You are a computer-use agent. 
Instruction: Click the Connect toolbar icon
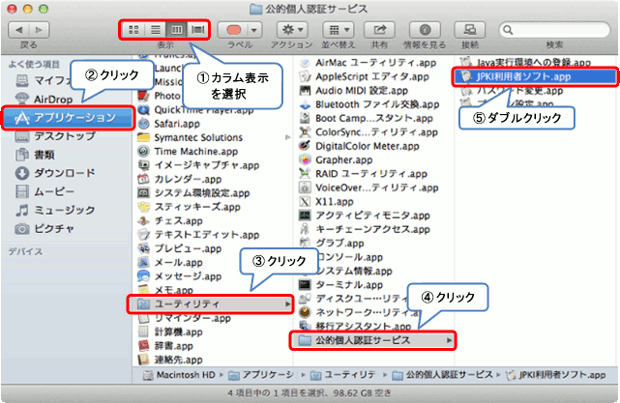(x=470, y=30)
